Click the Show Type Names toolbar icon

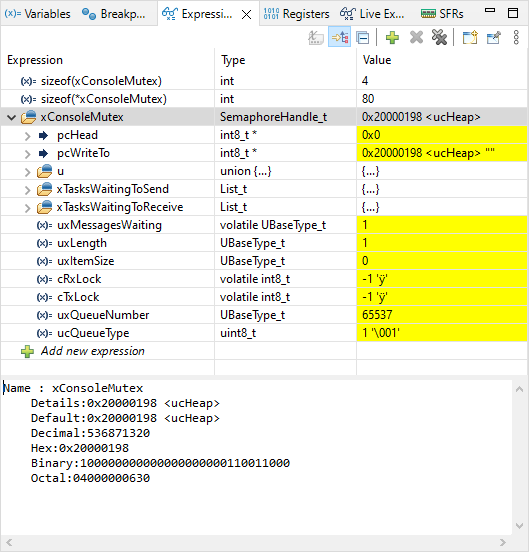tap(316, 37)
